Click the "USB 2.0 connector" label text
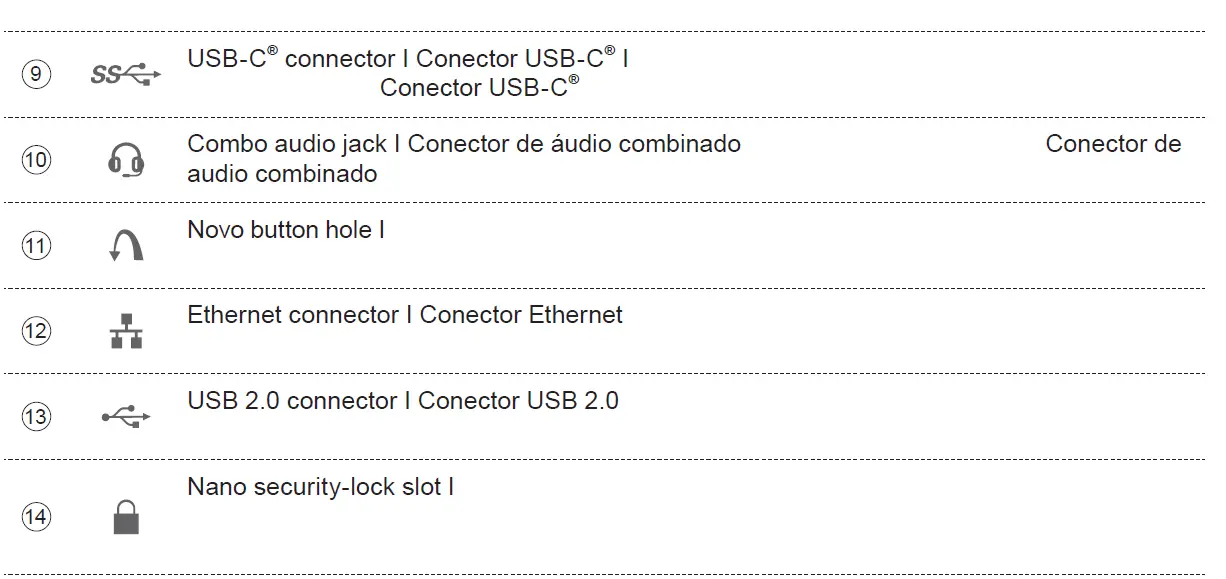The image size is (1226, 579). 293,401
